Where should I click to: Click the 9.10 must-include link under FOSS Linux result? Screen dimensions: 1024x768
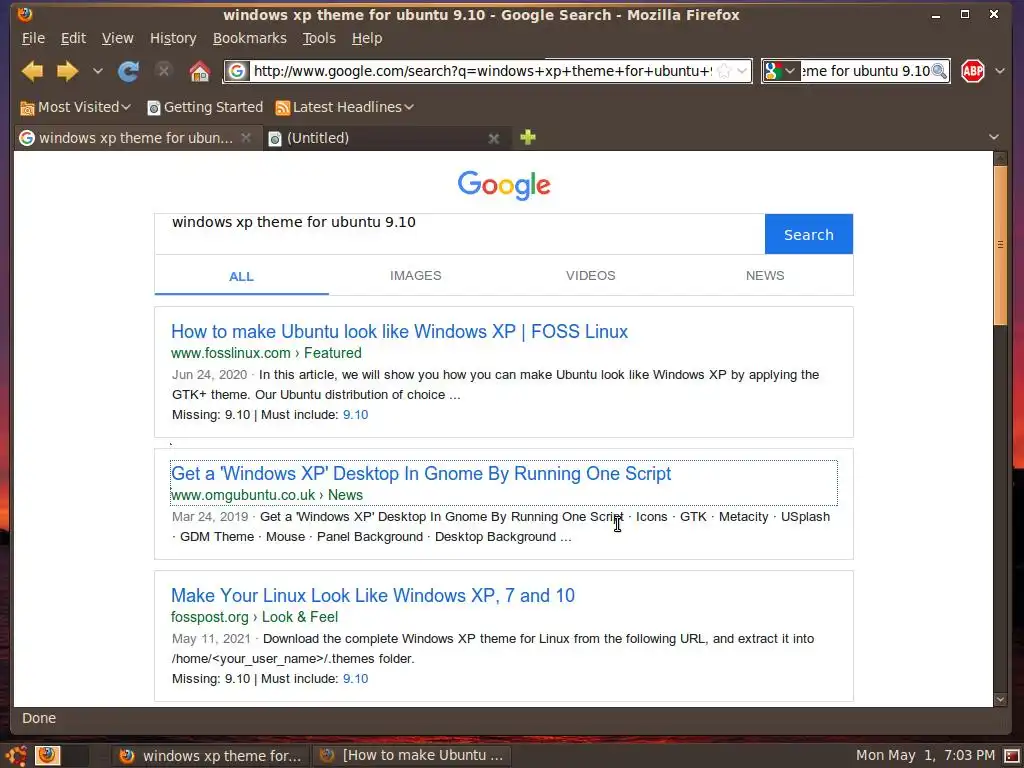(355, 415)
